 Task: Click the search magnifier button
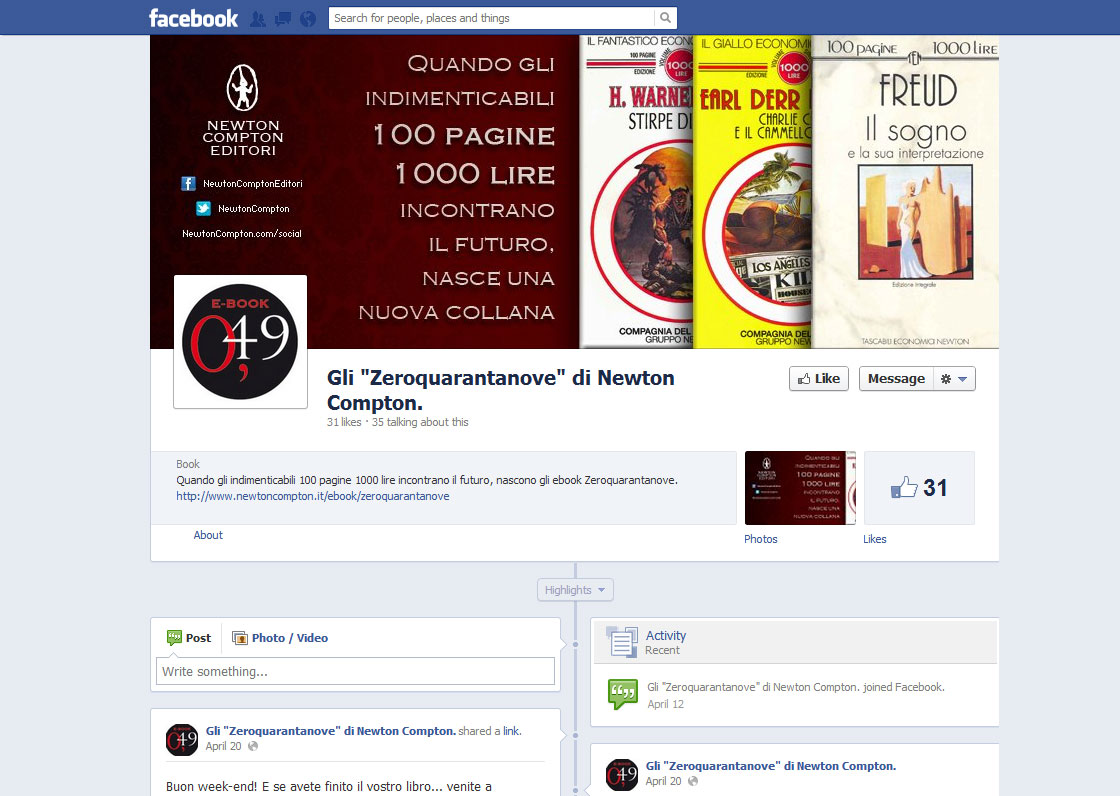click(665, 18)
